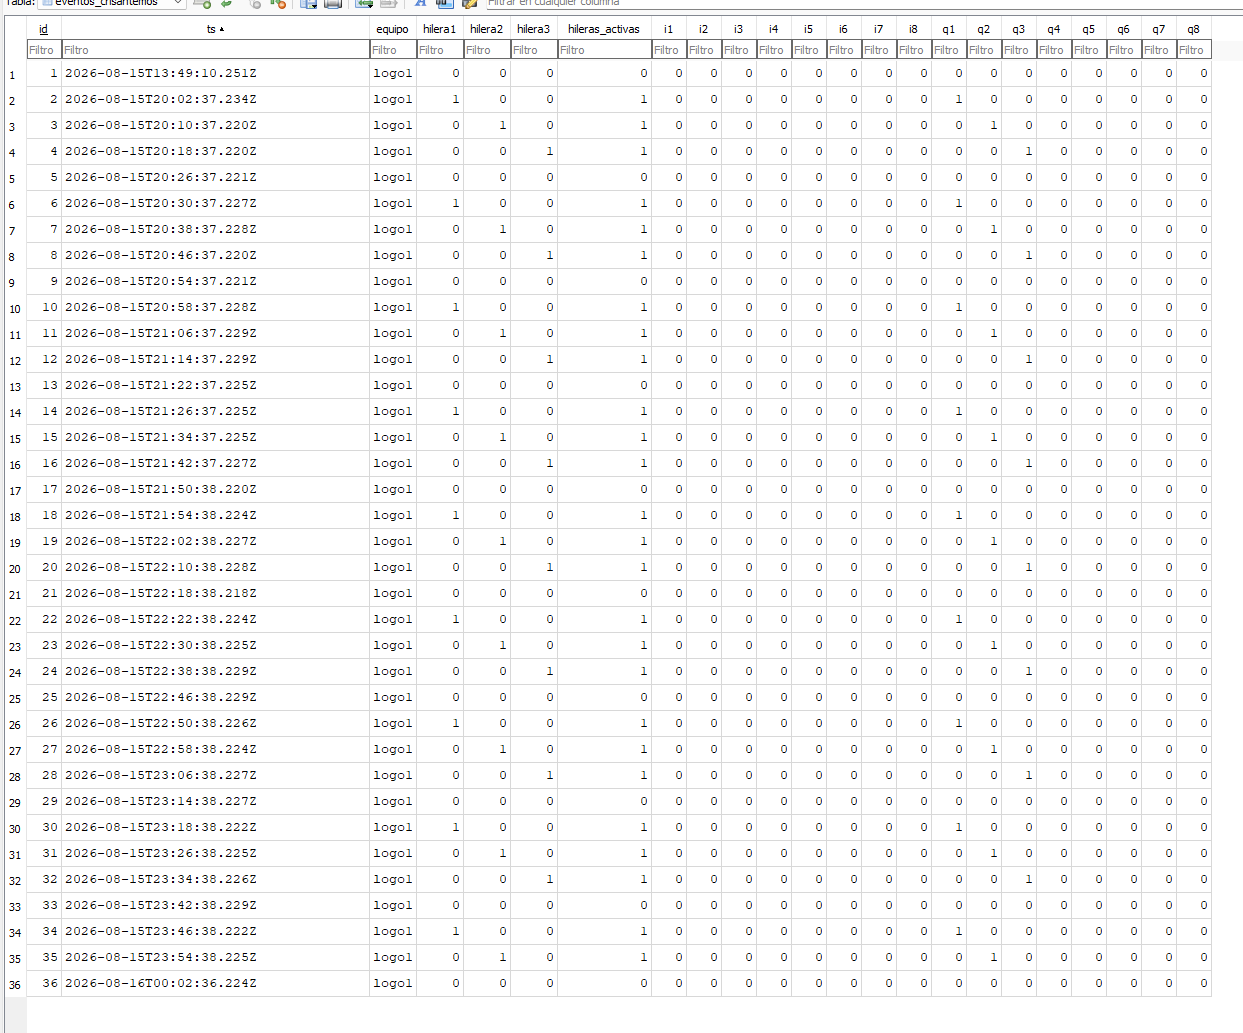Image resolution: width=1243 pixels, height=1033 pixels.
Task: Select row header number 5
Action: point(13,178)
